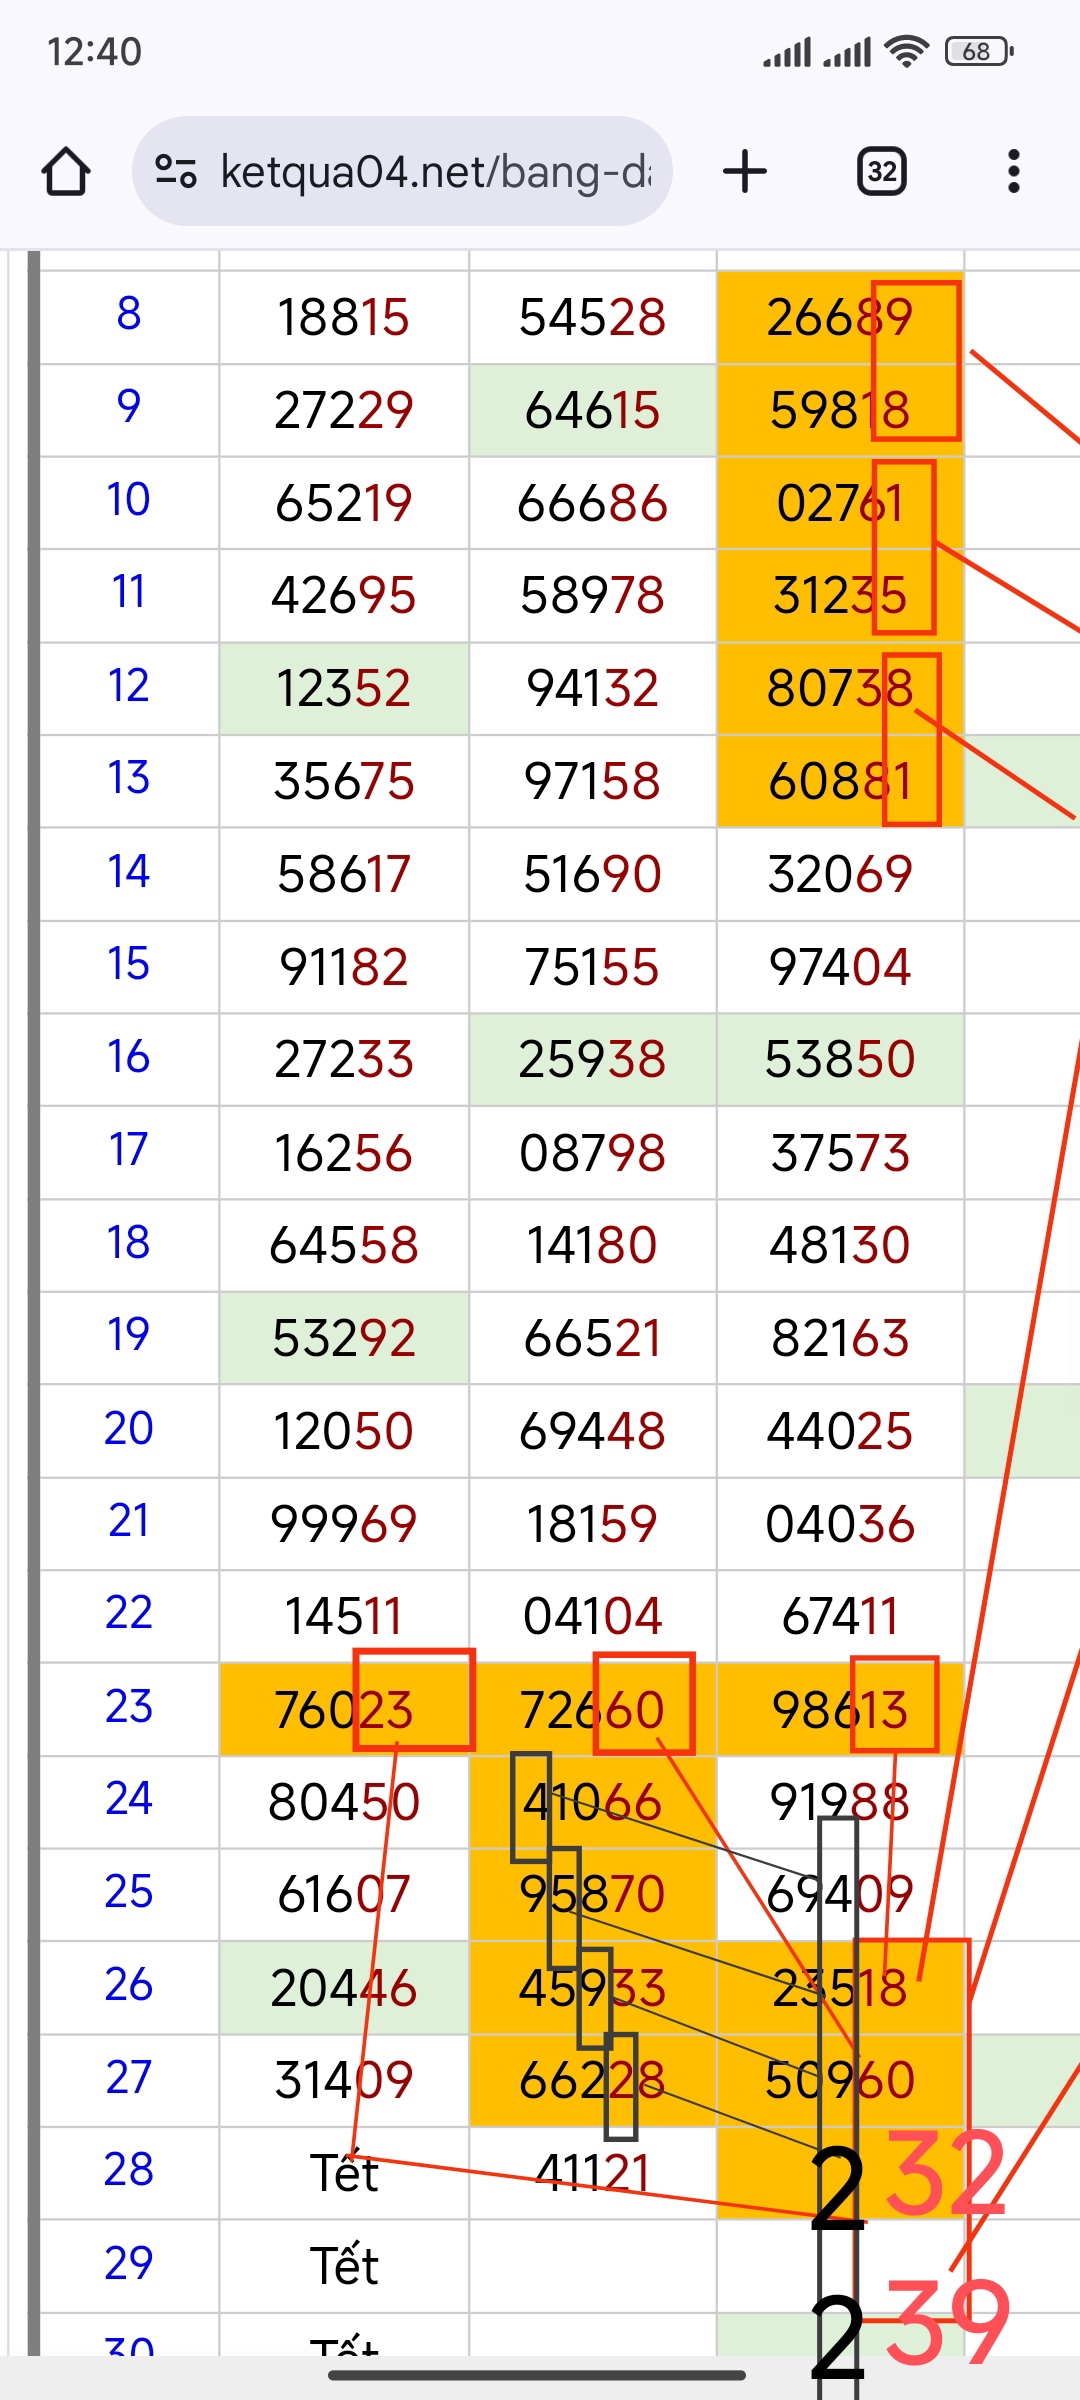Select cell 16256 in row 17

(344, 1153)
